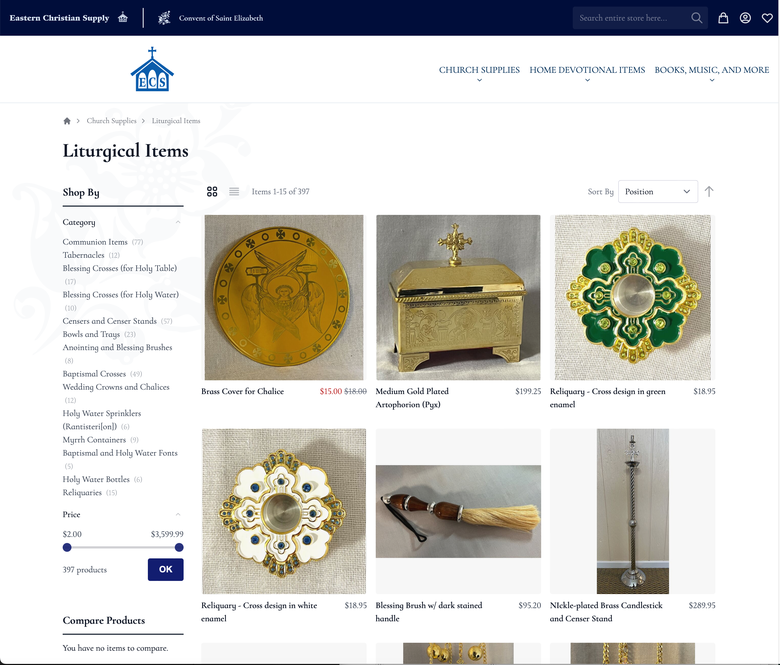The image size is (780, 665).
Task: Click the OK price filter button
Action: [166, 570]
